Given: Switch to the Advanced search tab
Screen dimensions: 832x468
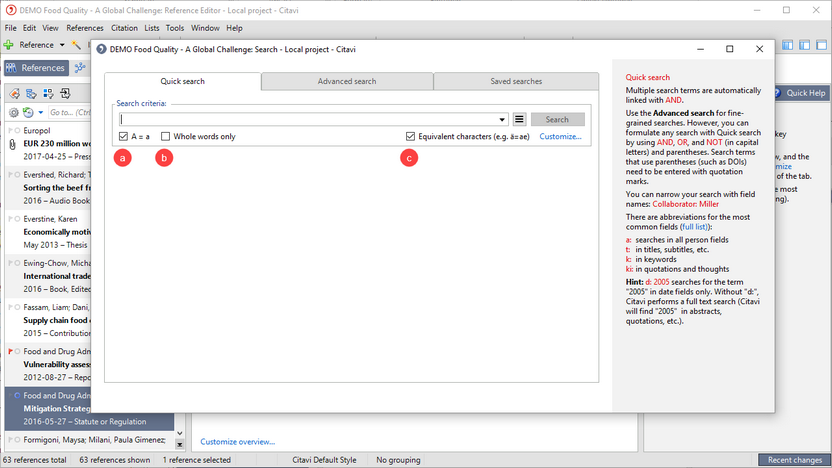Looking at the screenshot, I should tap(347, 82).
